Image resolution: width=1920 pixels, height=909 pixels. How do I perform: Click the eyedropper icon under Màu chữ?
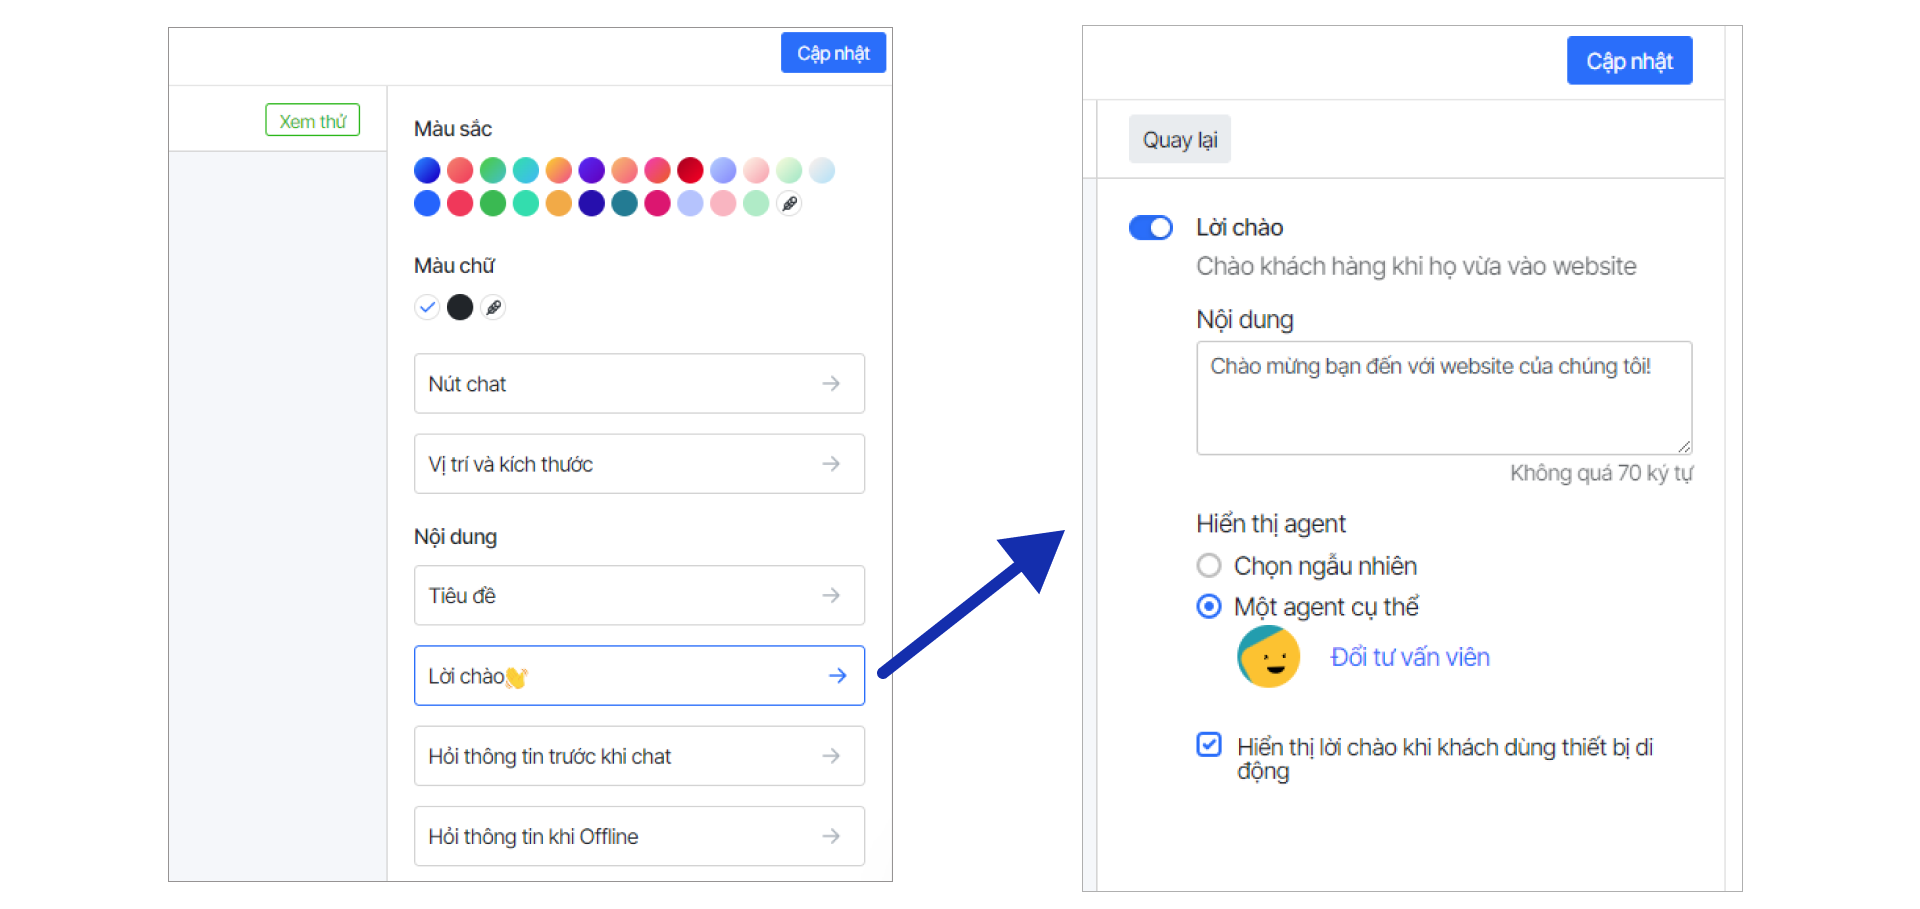pyautogui.click(x=493, y=308)
